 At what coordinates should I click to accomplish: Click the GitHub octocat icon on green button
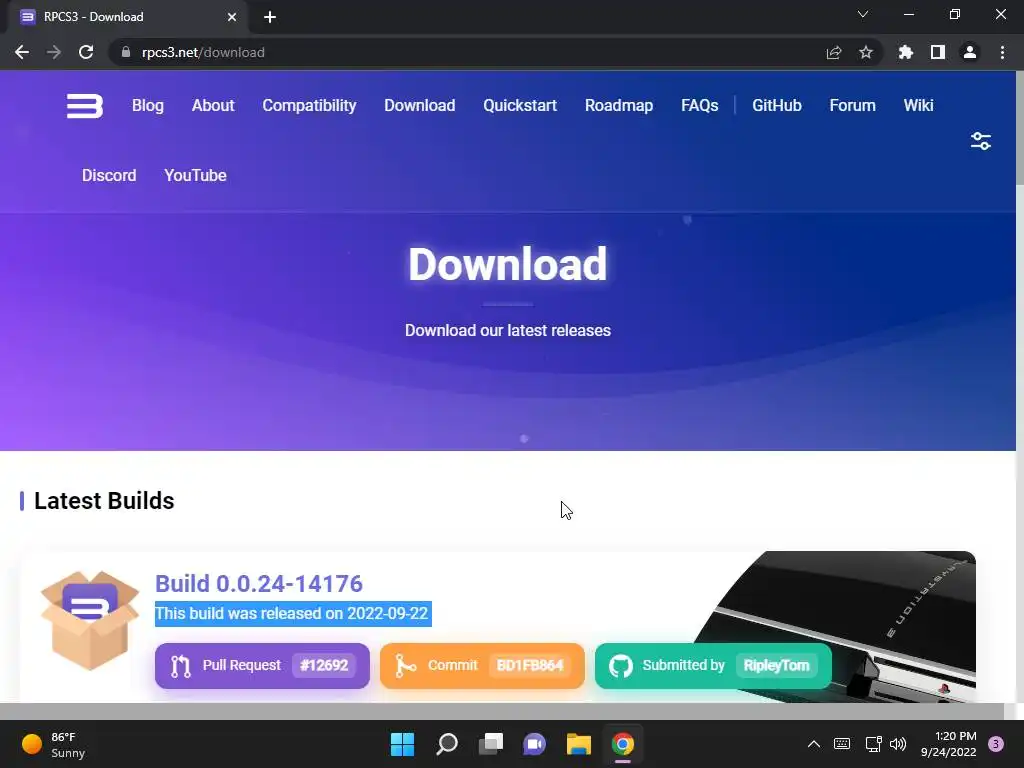620,665
